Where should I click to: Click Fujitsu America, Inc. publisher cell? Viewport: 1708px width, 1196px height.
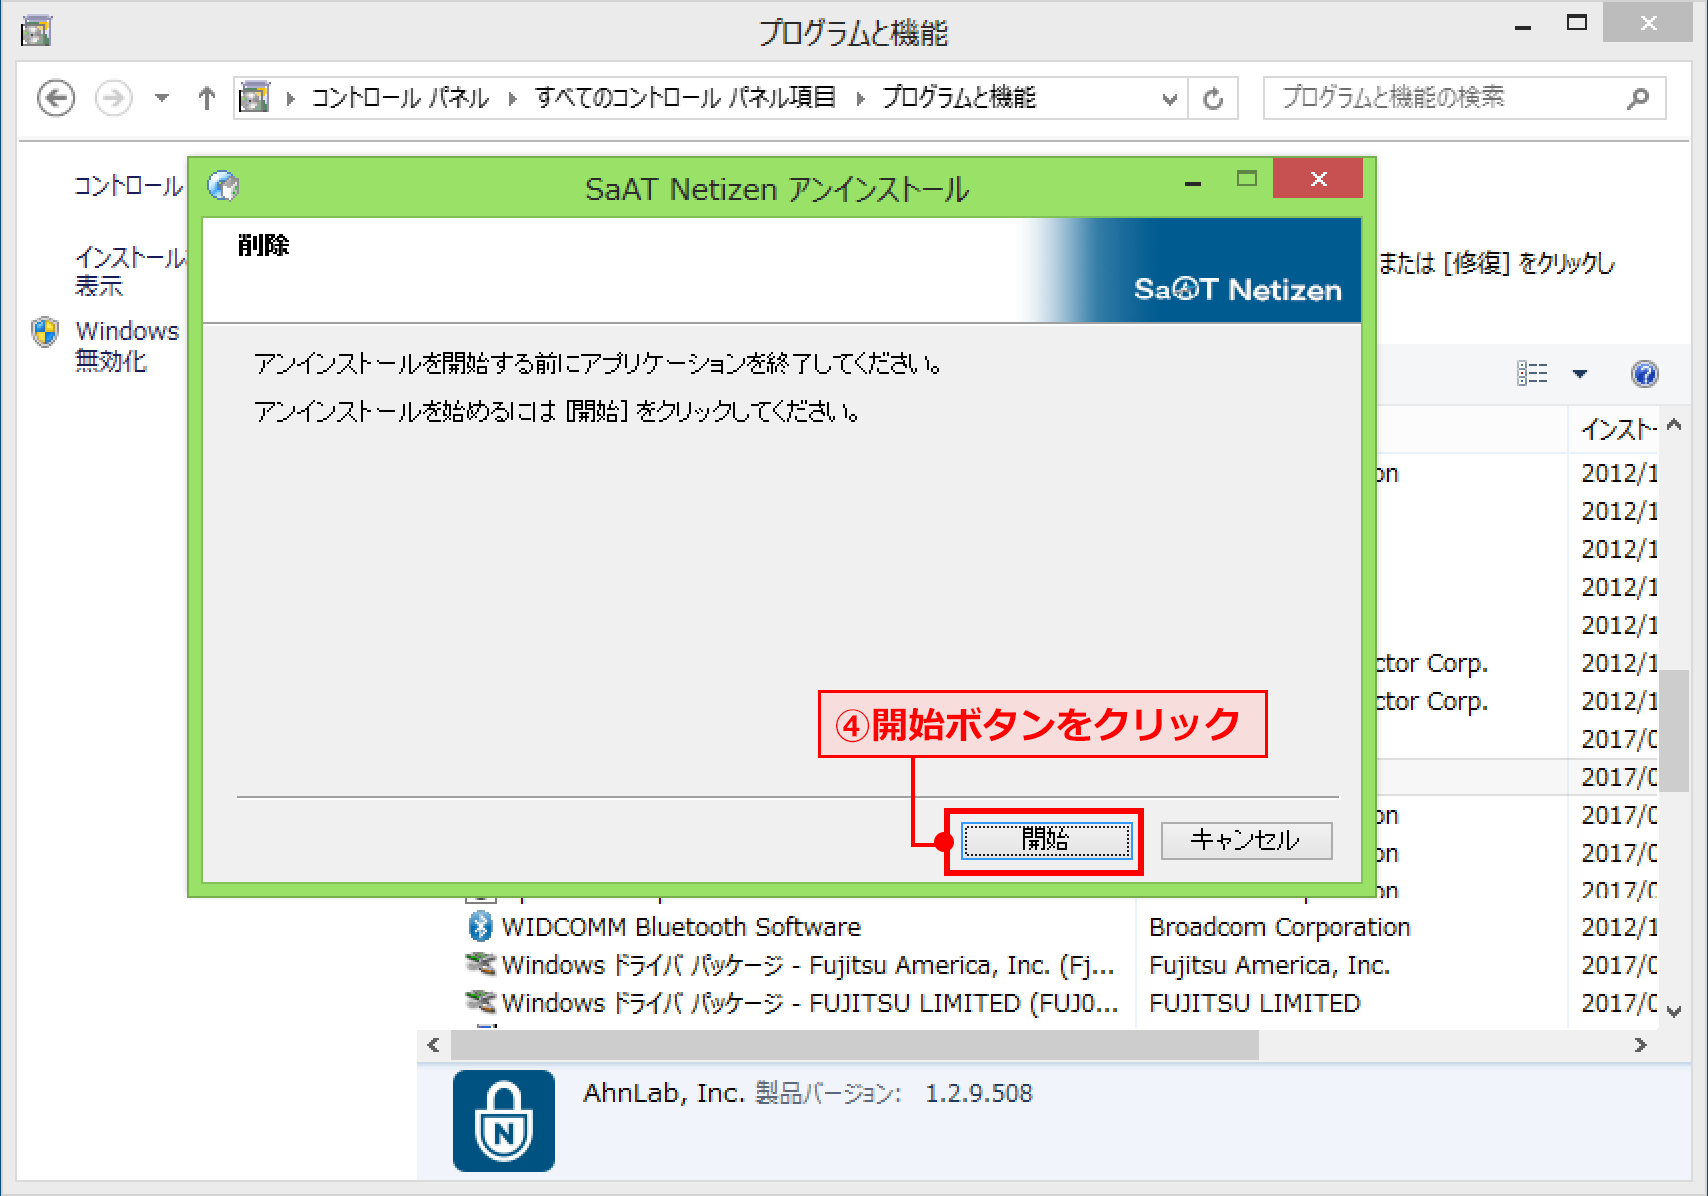[1269, 965]
